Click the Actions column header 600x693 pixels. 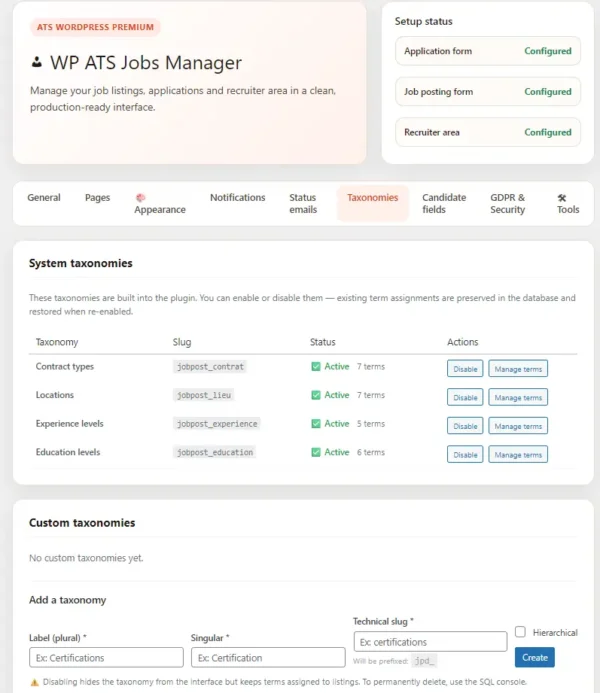pyautogui.click(x=463, y=342)
